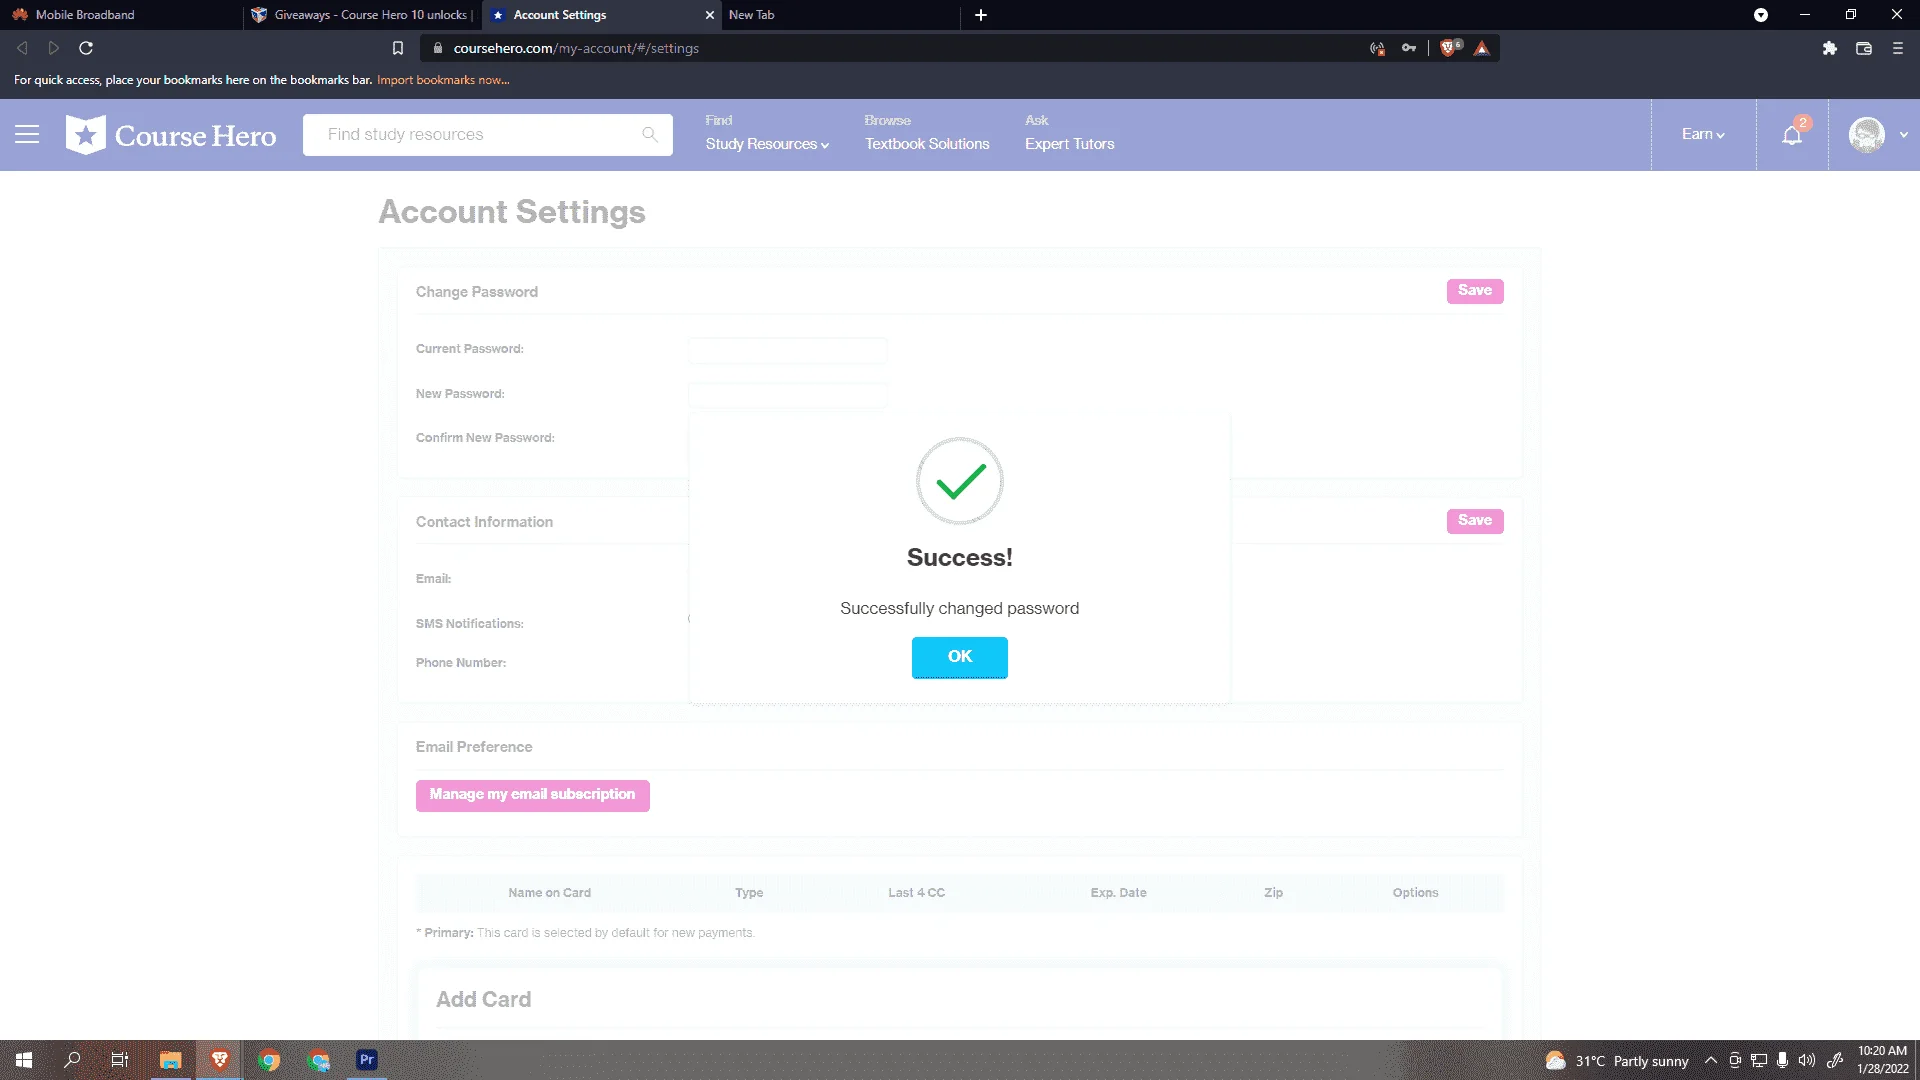This screenshot has height=1080, width=1920.
Task: Click the Name on Card column header
Action: [x=549, y=893]
